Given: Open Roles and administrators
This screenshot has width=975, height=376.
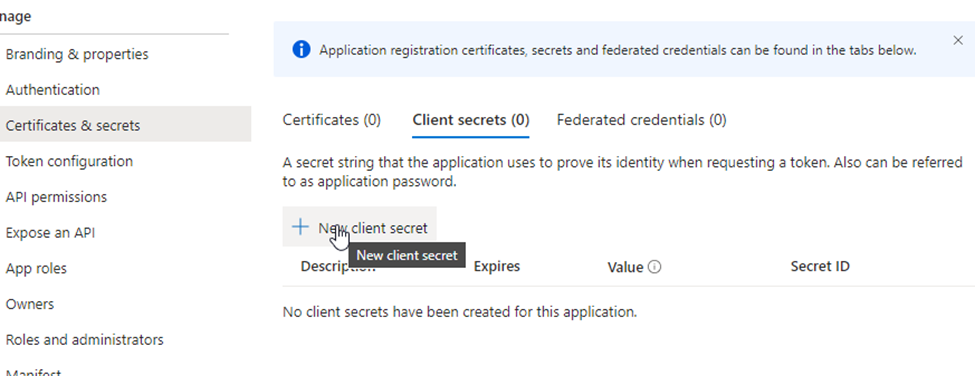Looking at the screenshot, I should [x=85, y=340].
